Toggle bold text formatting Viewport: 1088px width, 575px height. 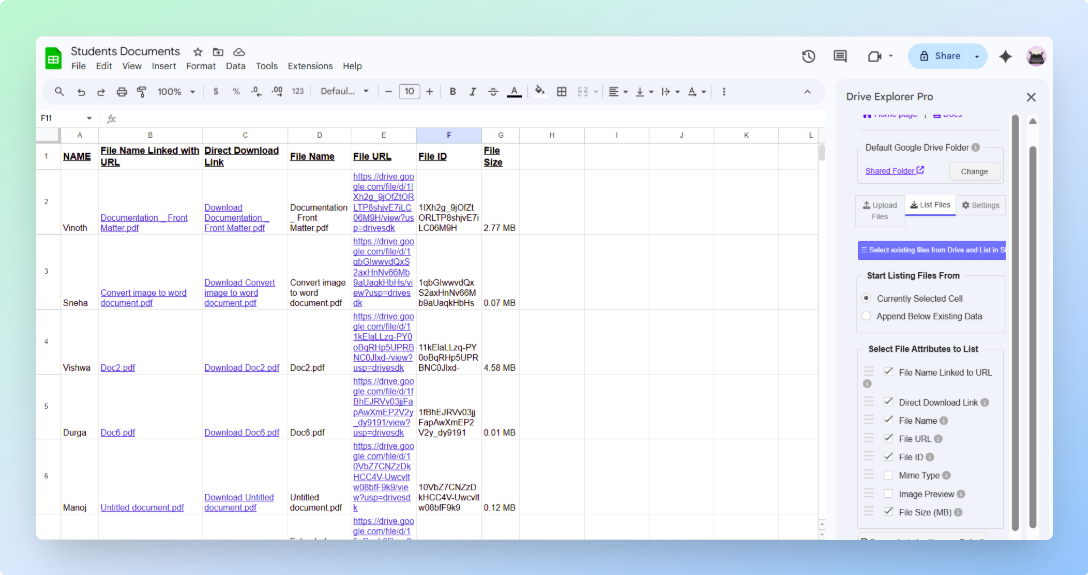453,92
